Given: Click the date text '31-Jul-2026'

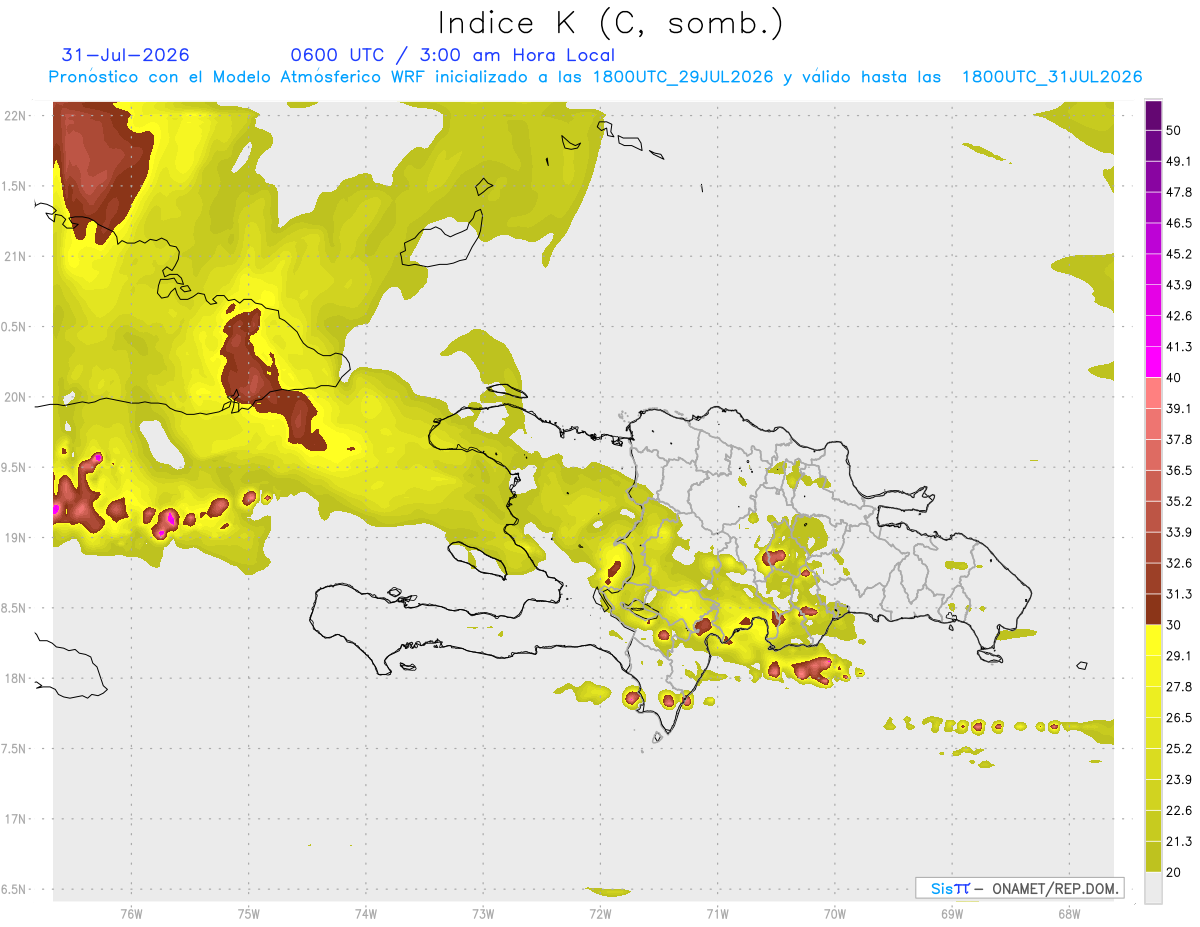Looking at the screenshot, I should [126, 55].
